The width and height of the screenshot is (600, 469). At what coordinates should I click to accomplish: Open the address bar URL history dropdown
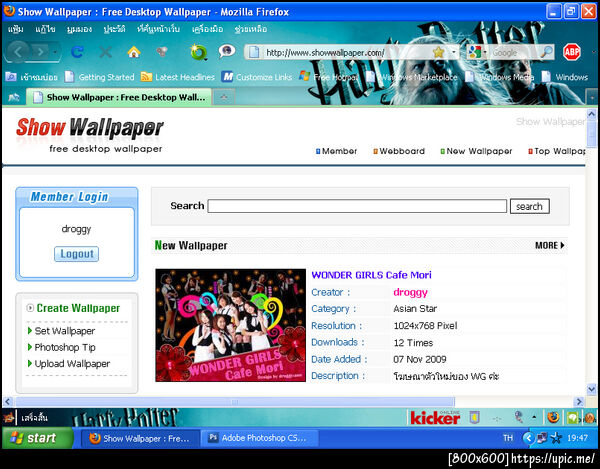(454, 52)
